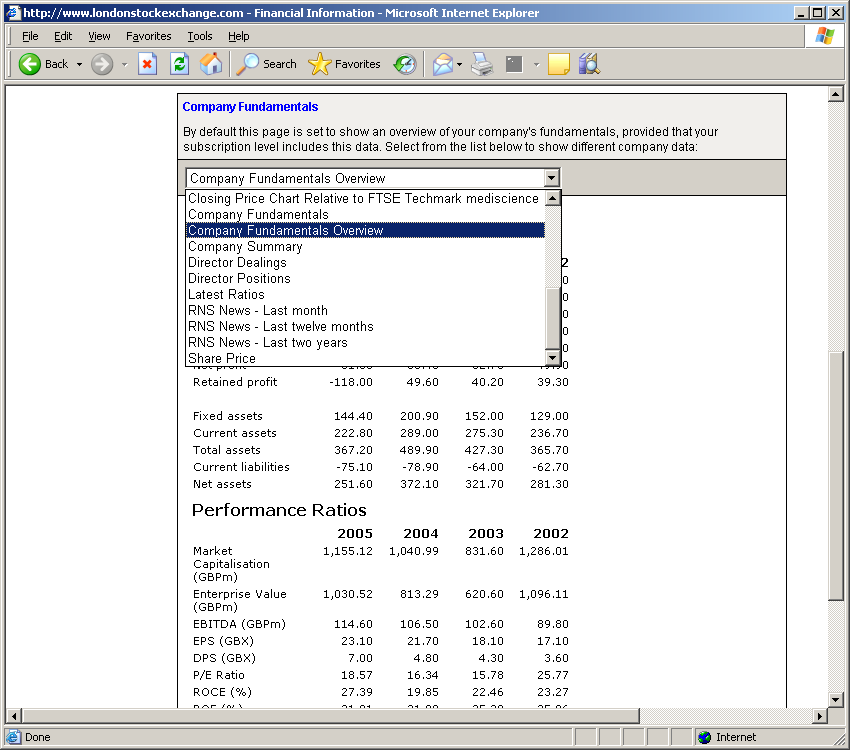Select Closing Price Chart Relative to FTSE Techmark
Screen dimensions: 850x750
(x=363, y=198)
